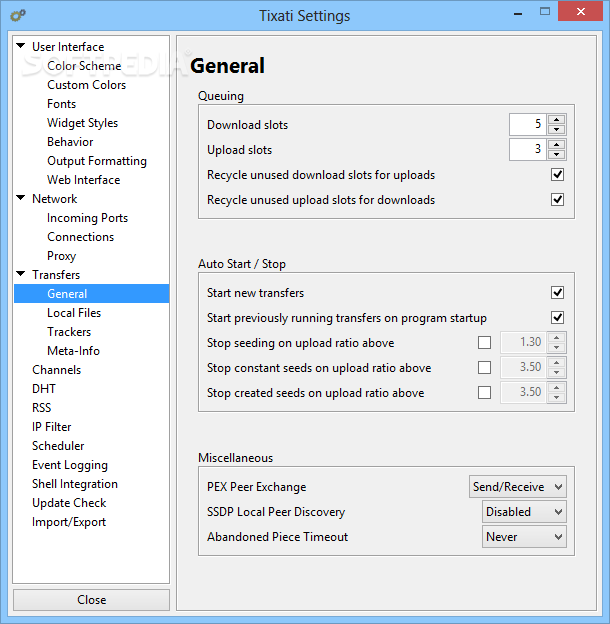The height and width of the screenshot is (624, 610).
Task: Click the Upload slots value field
Action: point(528,149)
